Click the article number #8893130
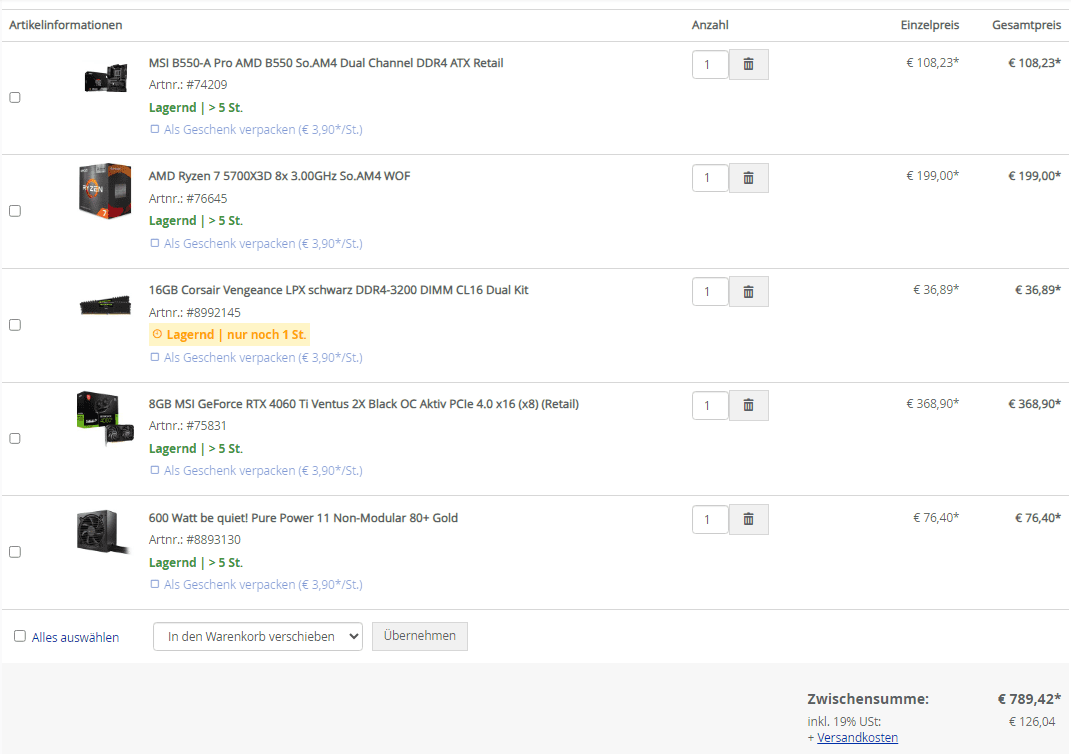Screen dimensions: 1071x754 (213, 540)
